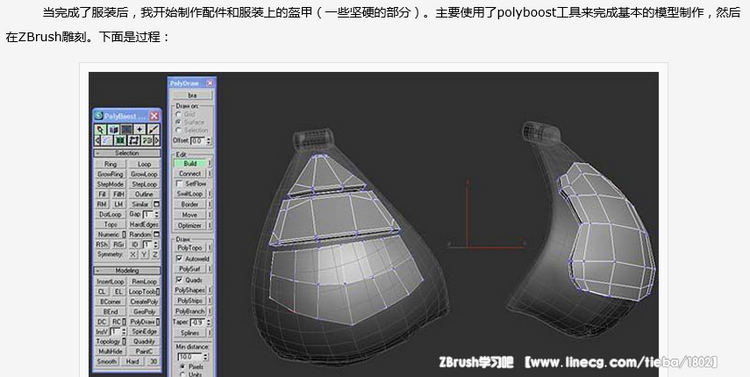Click the small settings button beside Build
Image resolution: width=750 pixels, height=377 pixels.
(x=210, y=164)
